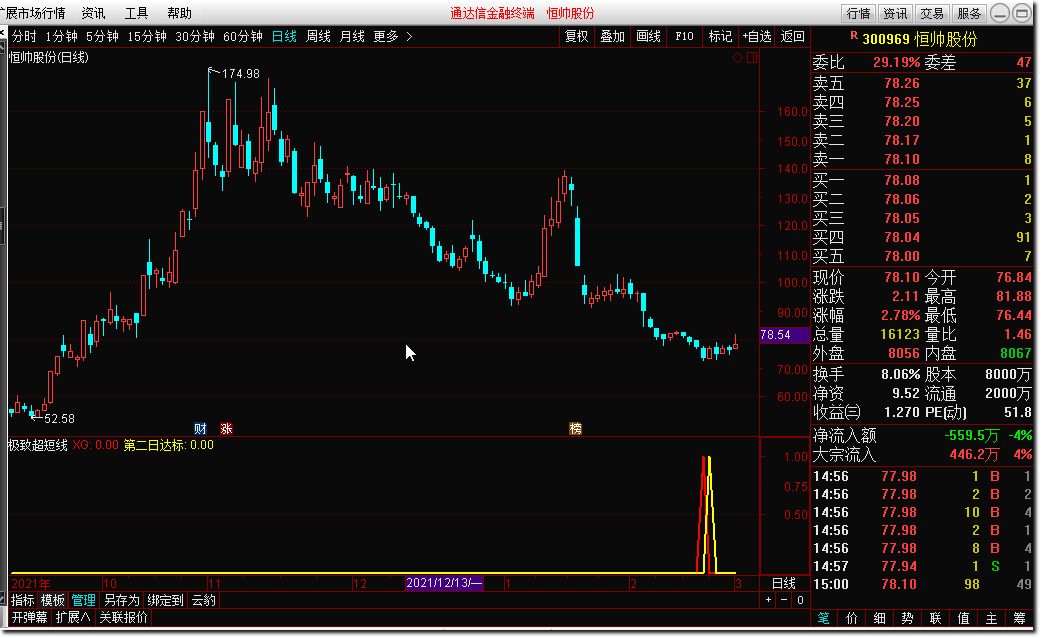Select the 值 value tab
Viewport: 1042px width, 638px height.
tap(963, 619)
